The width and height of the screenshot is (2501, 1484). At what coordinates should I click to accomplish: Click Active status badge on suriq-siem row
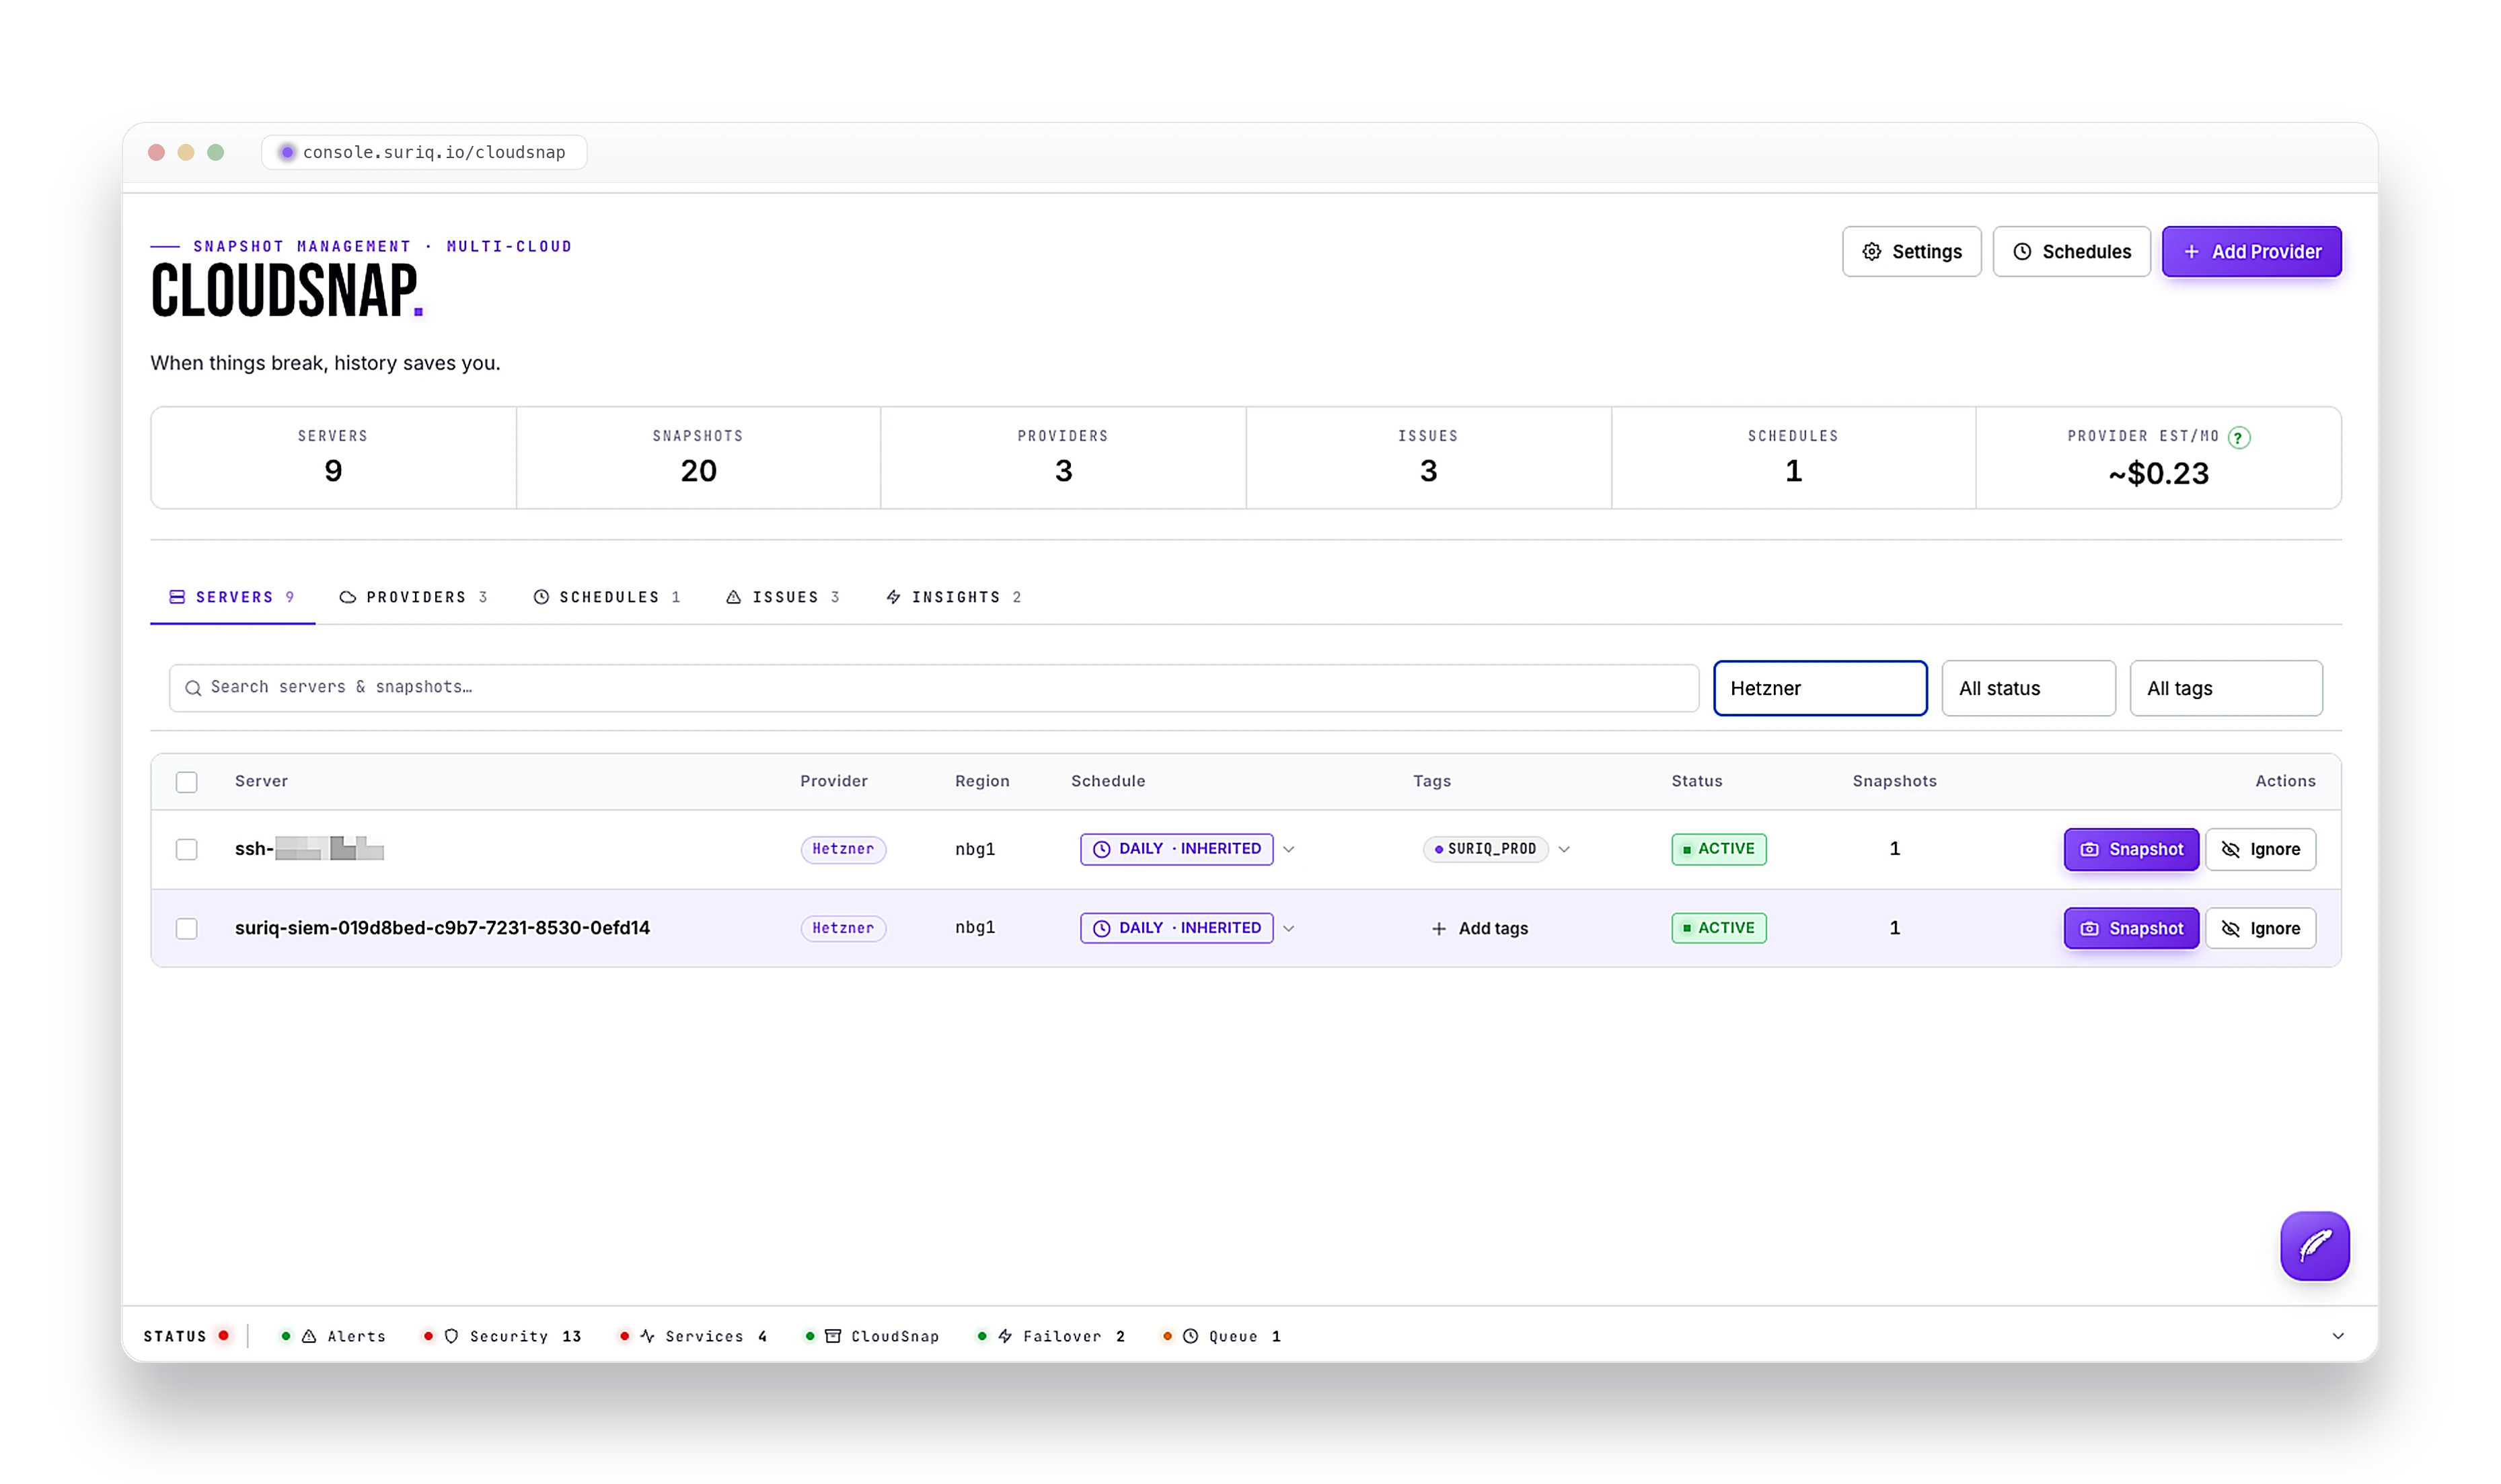(x=1718, y=928)
